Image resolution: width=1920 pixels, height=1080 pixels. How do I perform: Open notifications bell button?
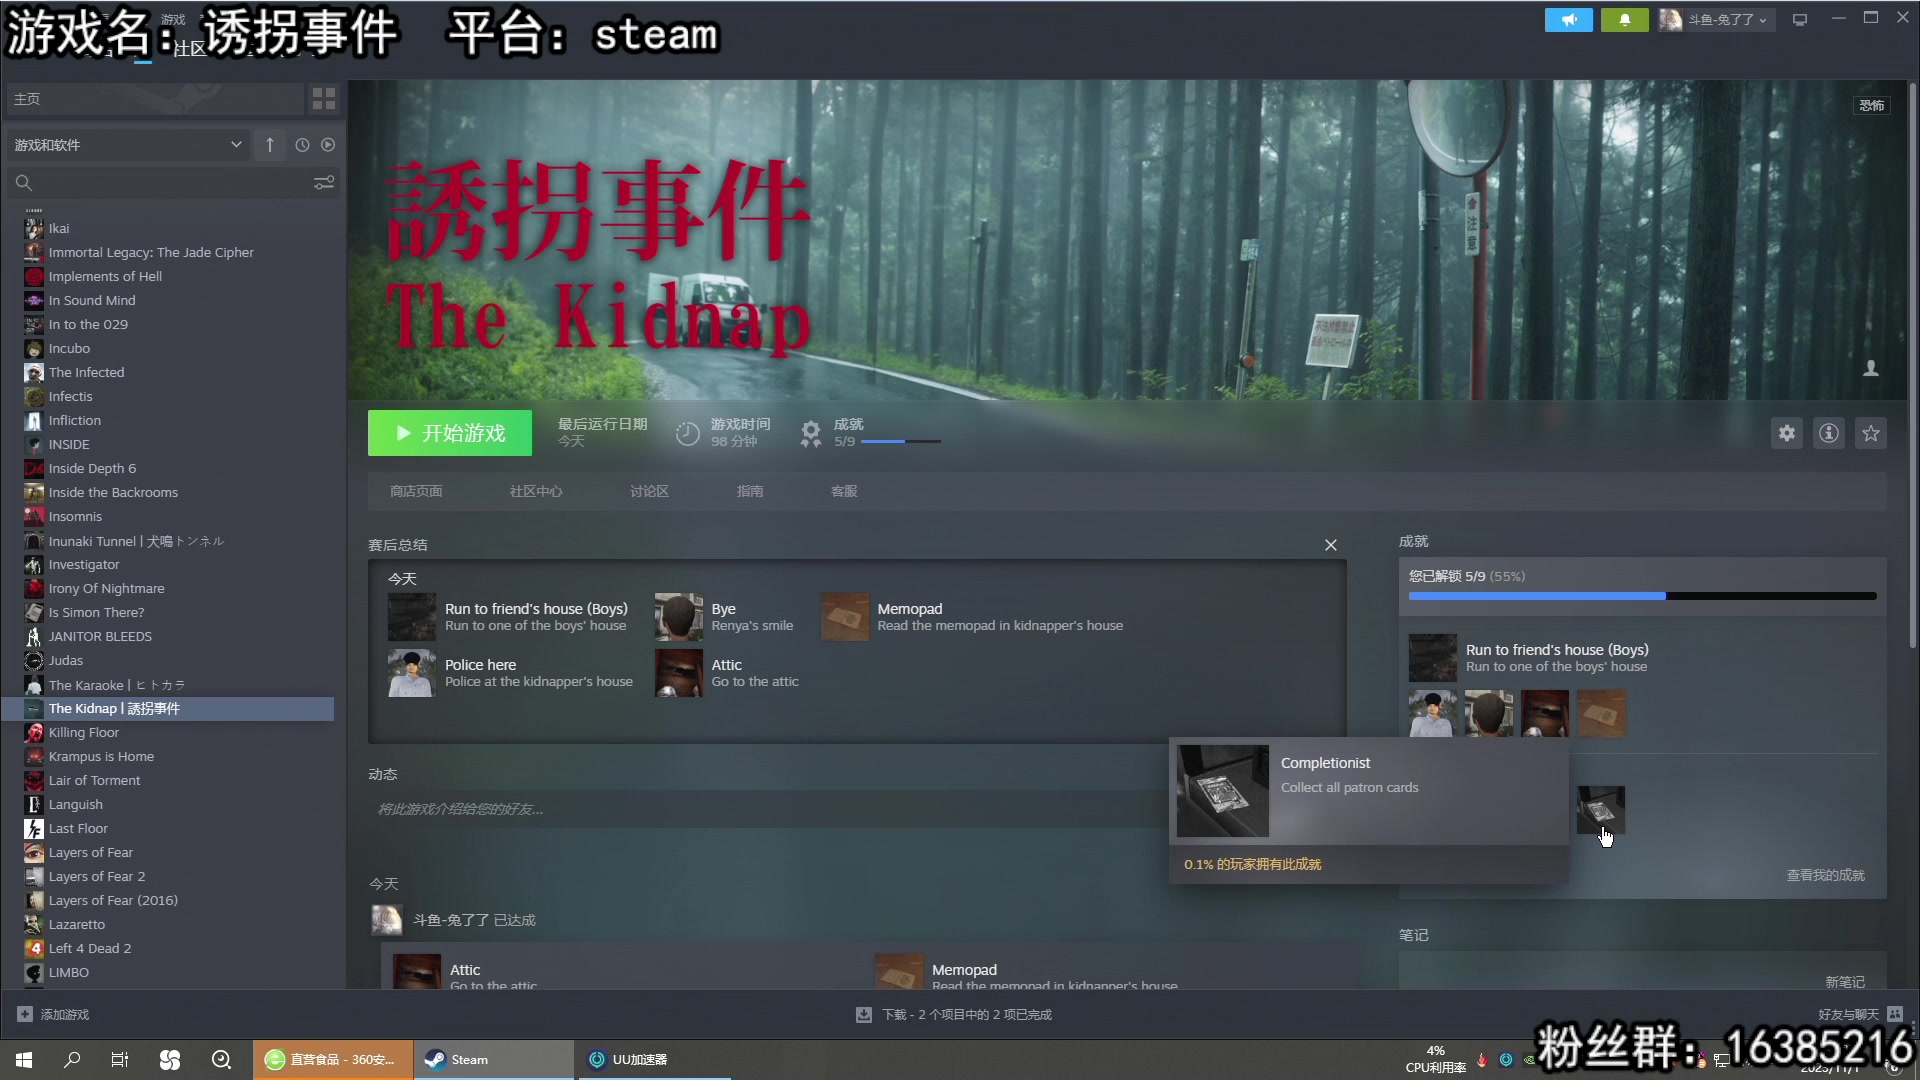[x=1625, y=20]
